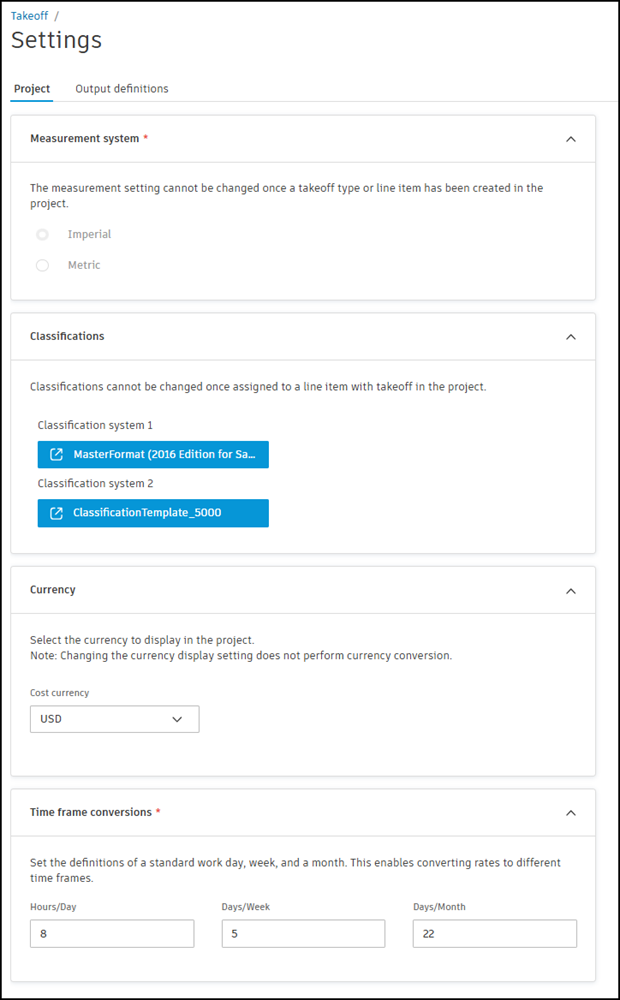
Task: Collapse the Measurement system section
Action: (571, 139)
